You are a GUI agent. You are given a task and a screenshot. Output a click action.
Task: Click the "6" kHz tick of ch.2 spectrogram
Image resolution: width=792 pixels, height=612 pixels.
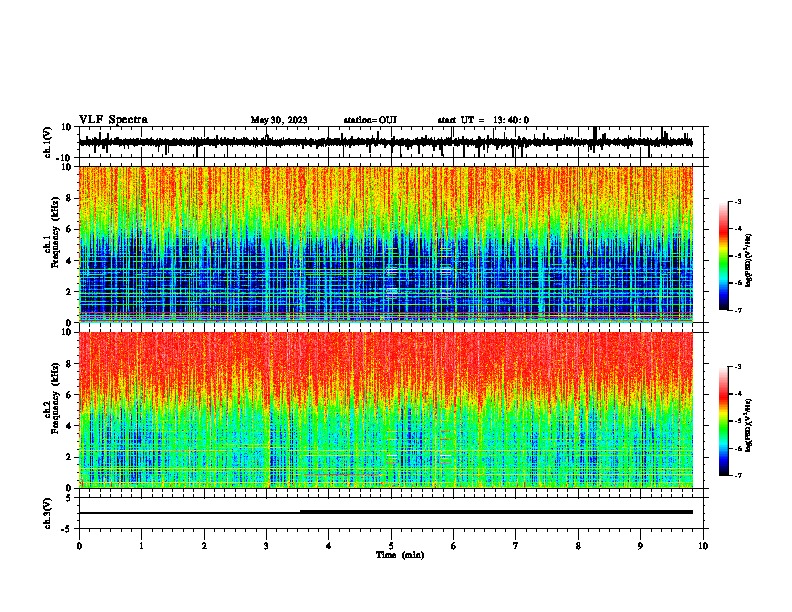(69, 395)
